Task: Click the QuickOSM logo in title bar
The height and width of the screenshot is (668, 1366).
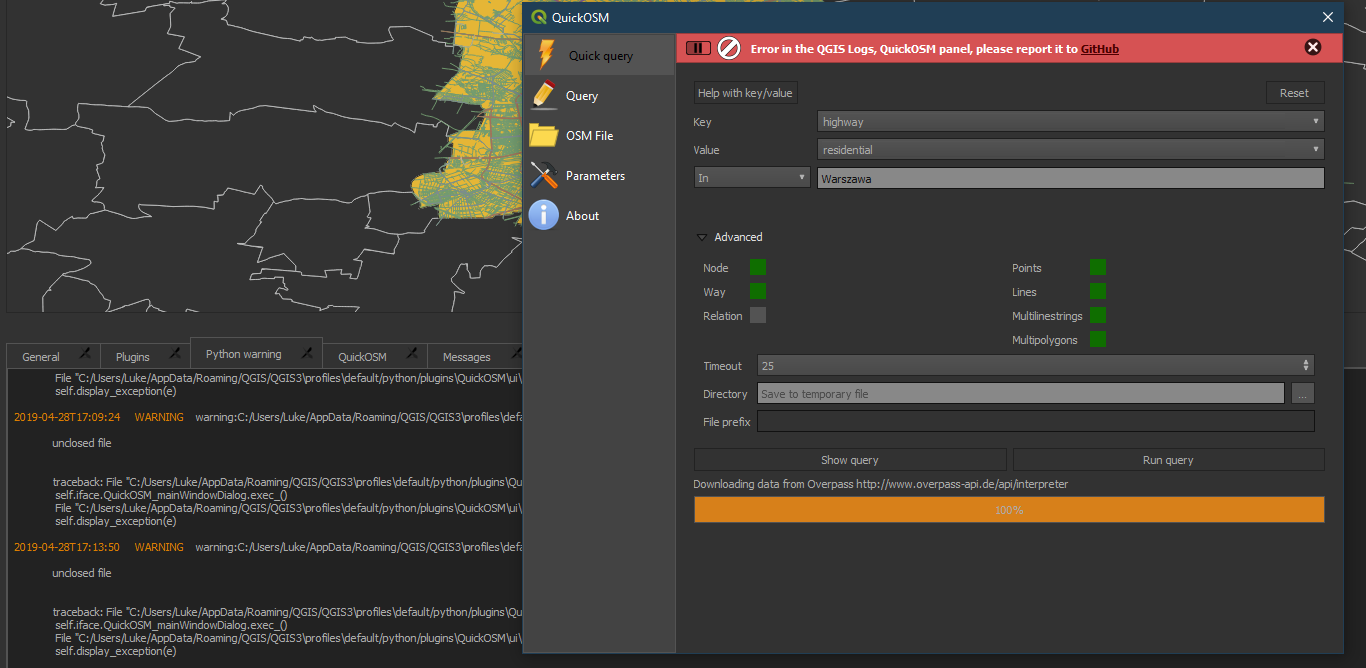Action: pyautogui.click(x=539, y=17)
